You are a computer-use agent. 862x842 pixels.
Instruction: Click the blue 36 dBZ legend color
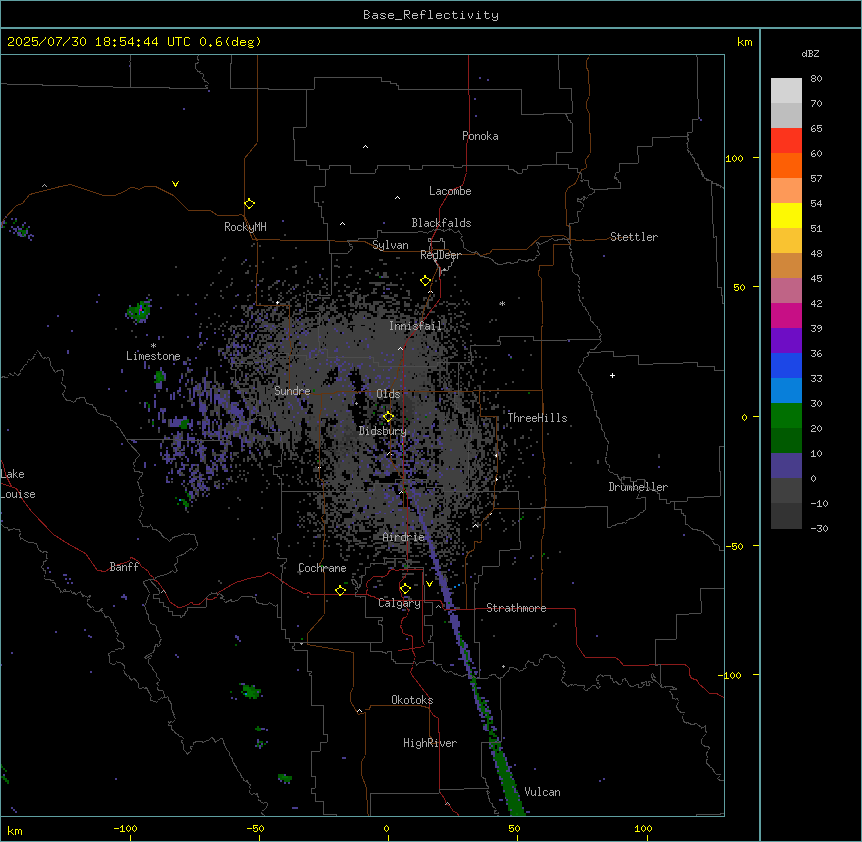pyautogui.click(x=786, y=365)
